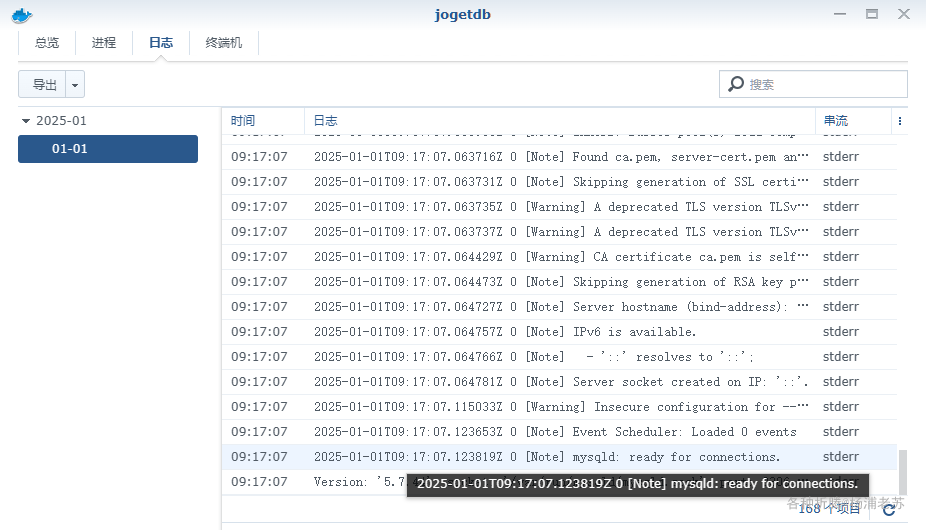Select the 01-01 date entry

(x=107, y=149)
